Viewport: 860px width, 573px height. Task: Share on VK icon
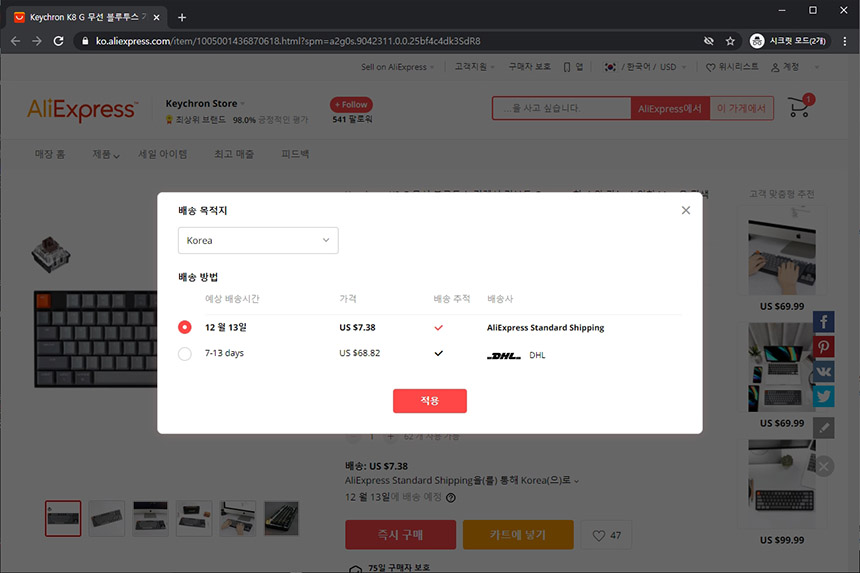pos(823,371)
